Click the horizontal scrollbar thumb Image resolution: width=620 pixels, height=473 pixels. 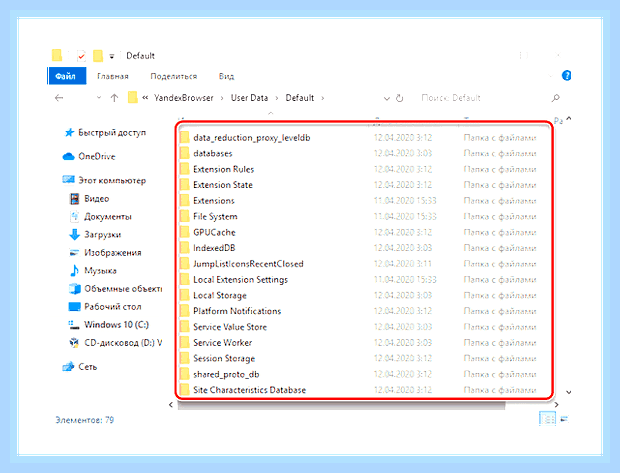coord(342,405)
